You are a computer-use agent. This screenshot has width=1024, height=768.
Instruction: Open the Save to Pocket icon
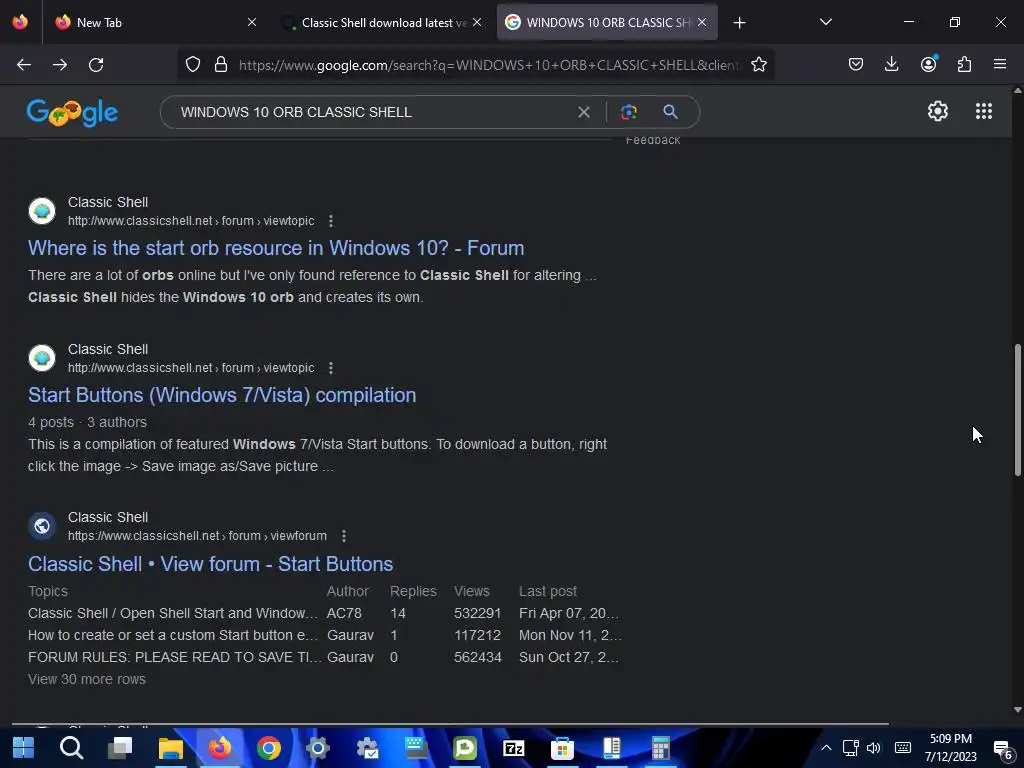coord(856,64)
